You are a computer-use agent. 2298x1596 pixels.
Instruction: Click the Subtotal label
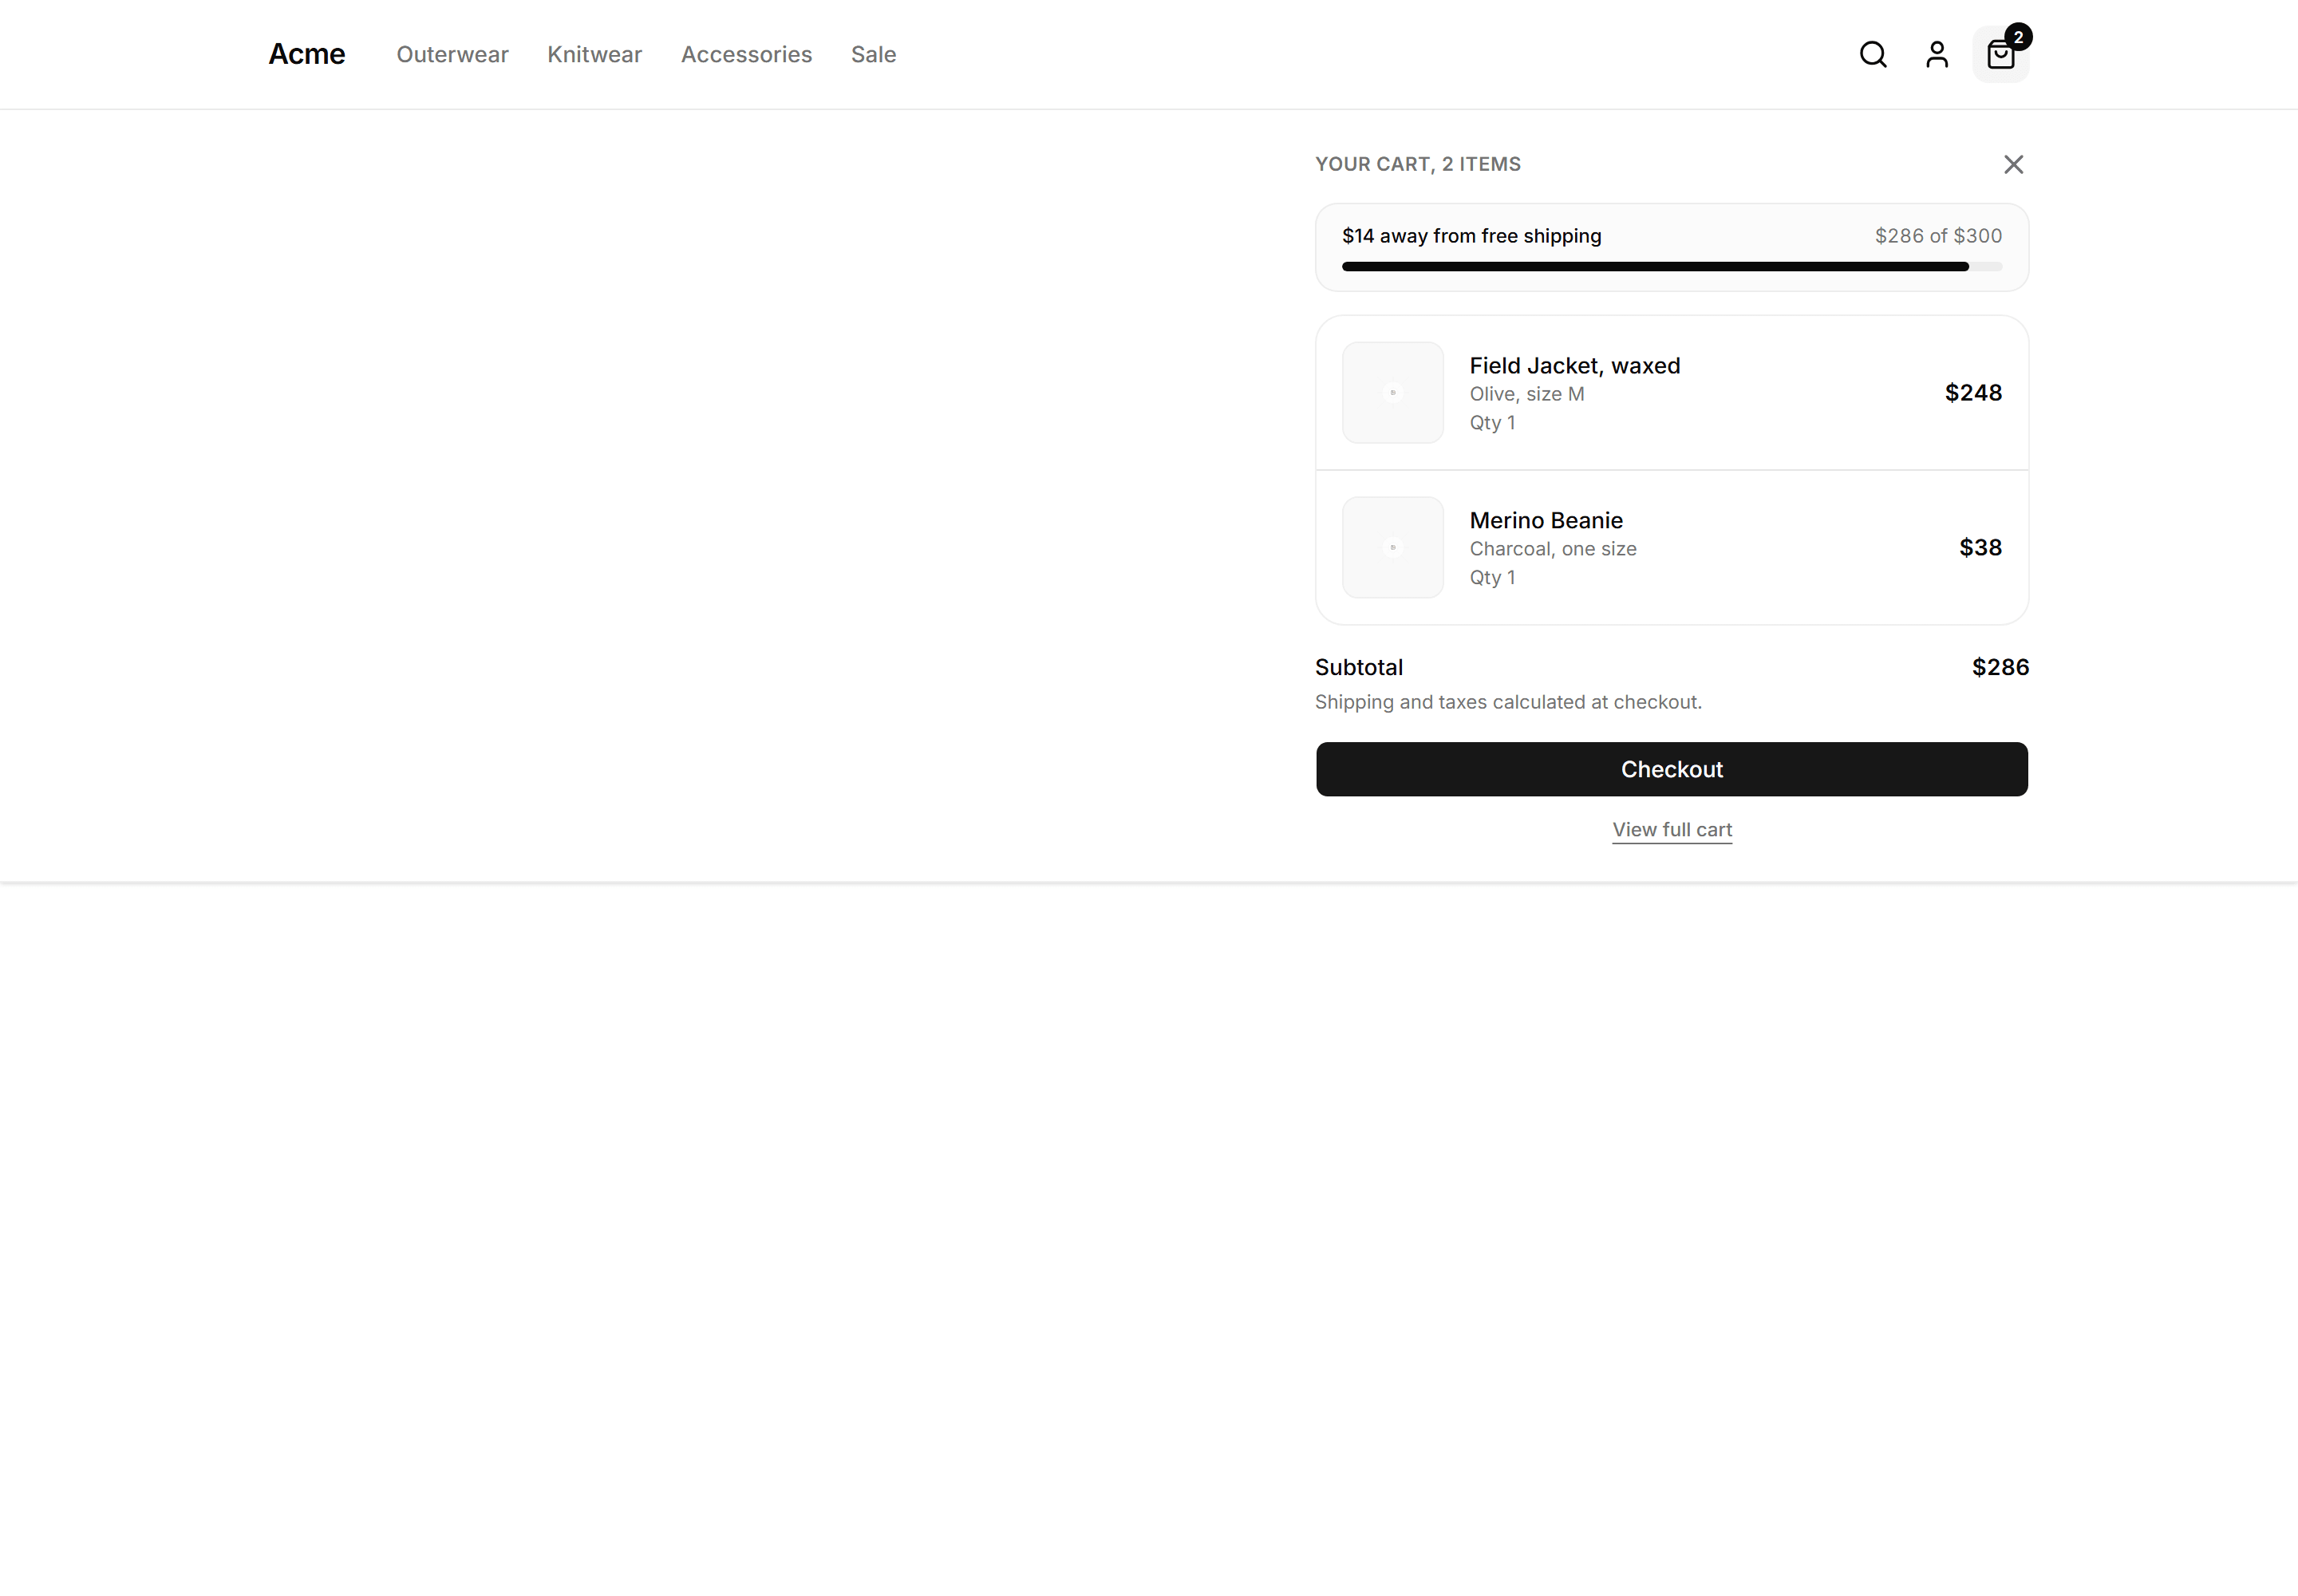pyautogui.click(x=1358, y=667)
